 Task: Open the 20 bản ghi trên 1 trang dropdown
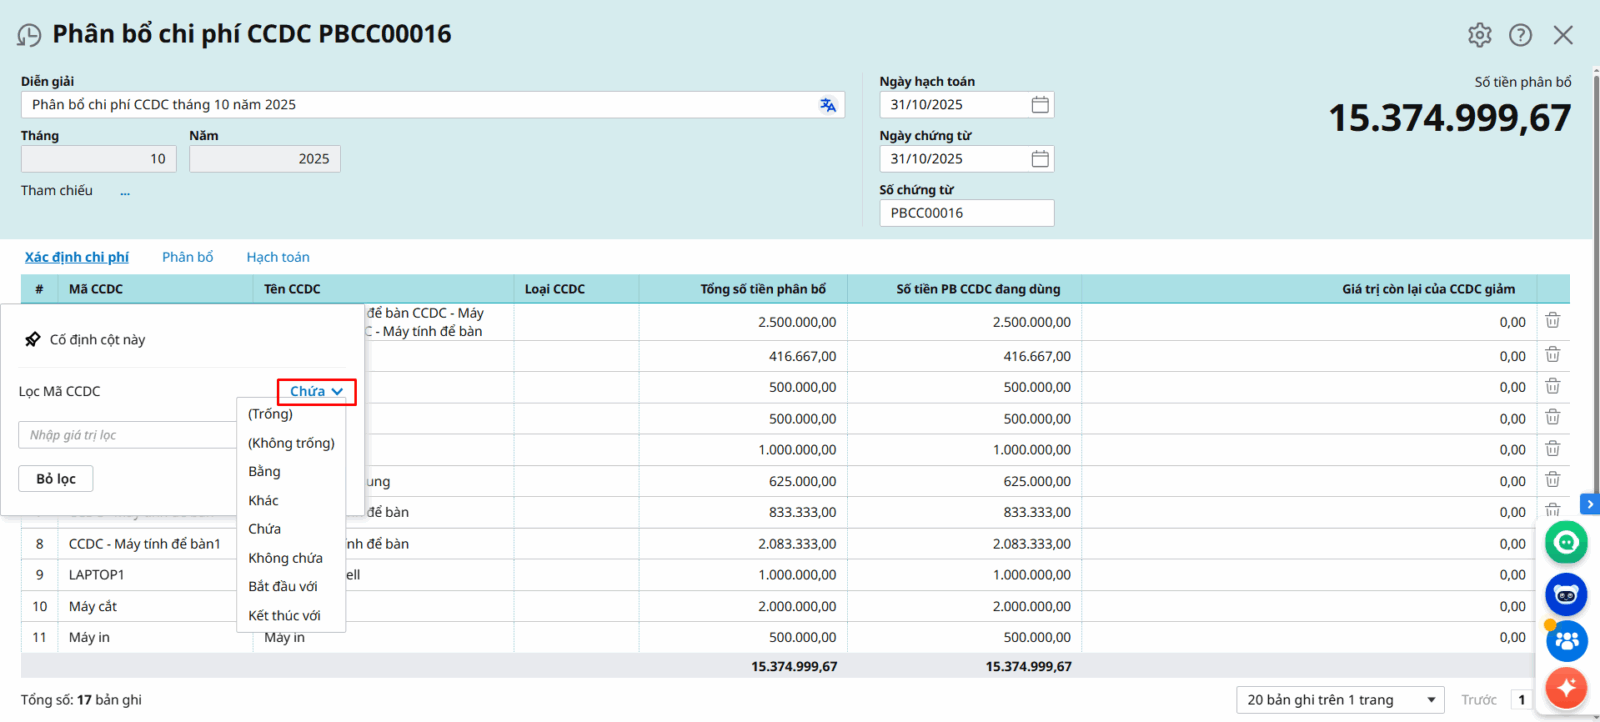1340,700
